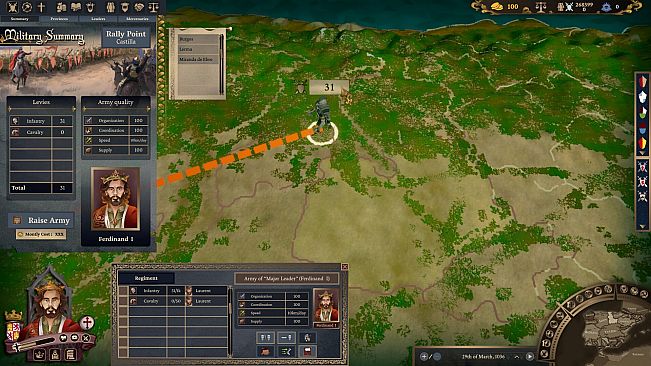Switch to the Summary tab
Screen dimensions: 651x366
click(x=20, y=19)
